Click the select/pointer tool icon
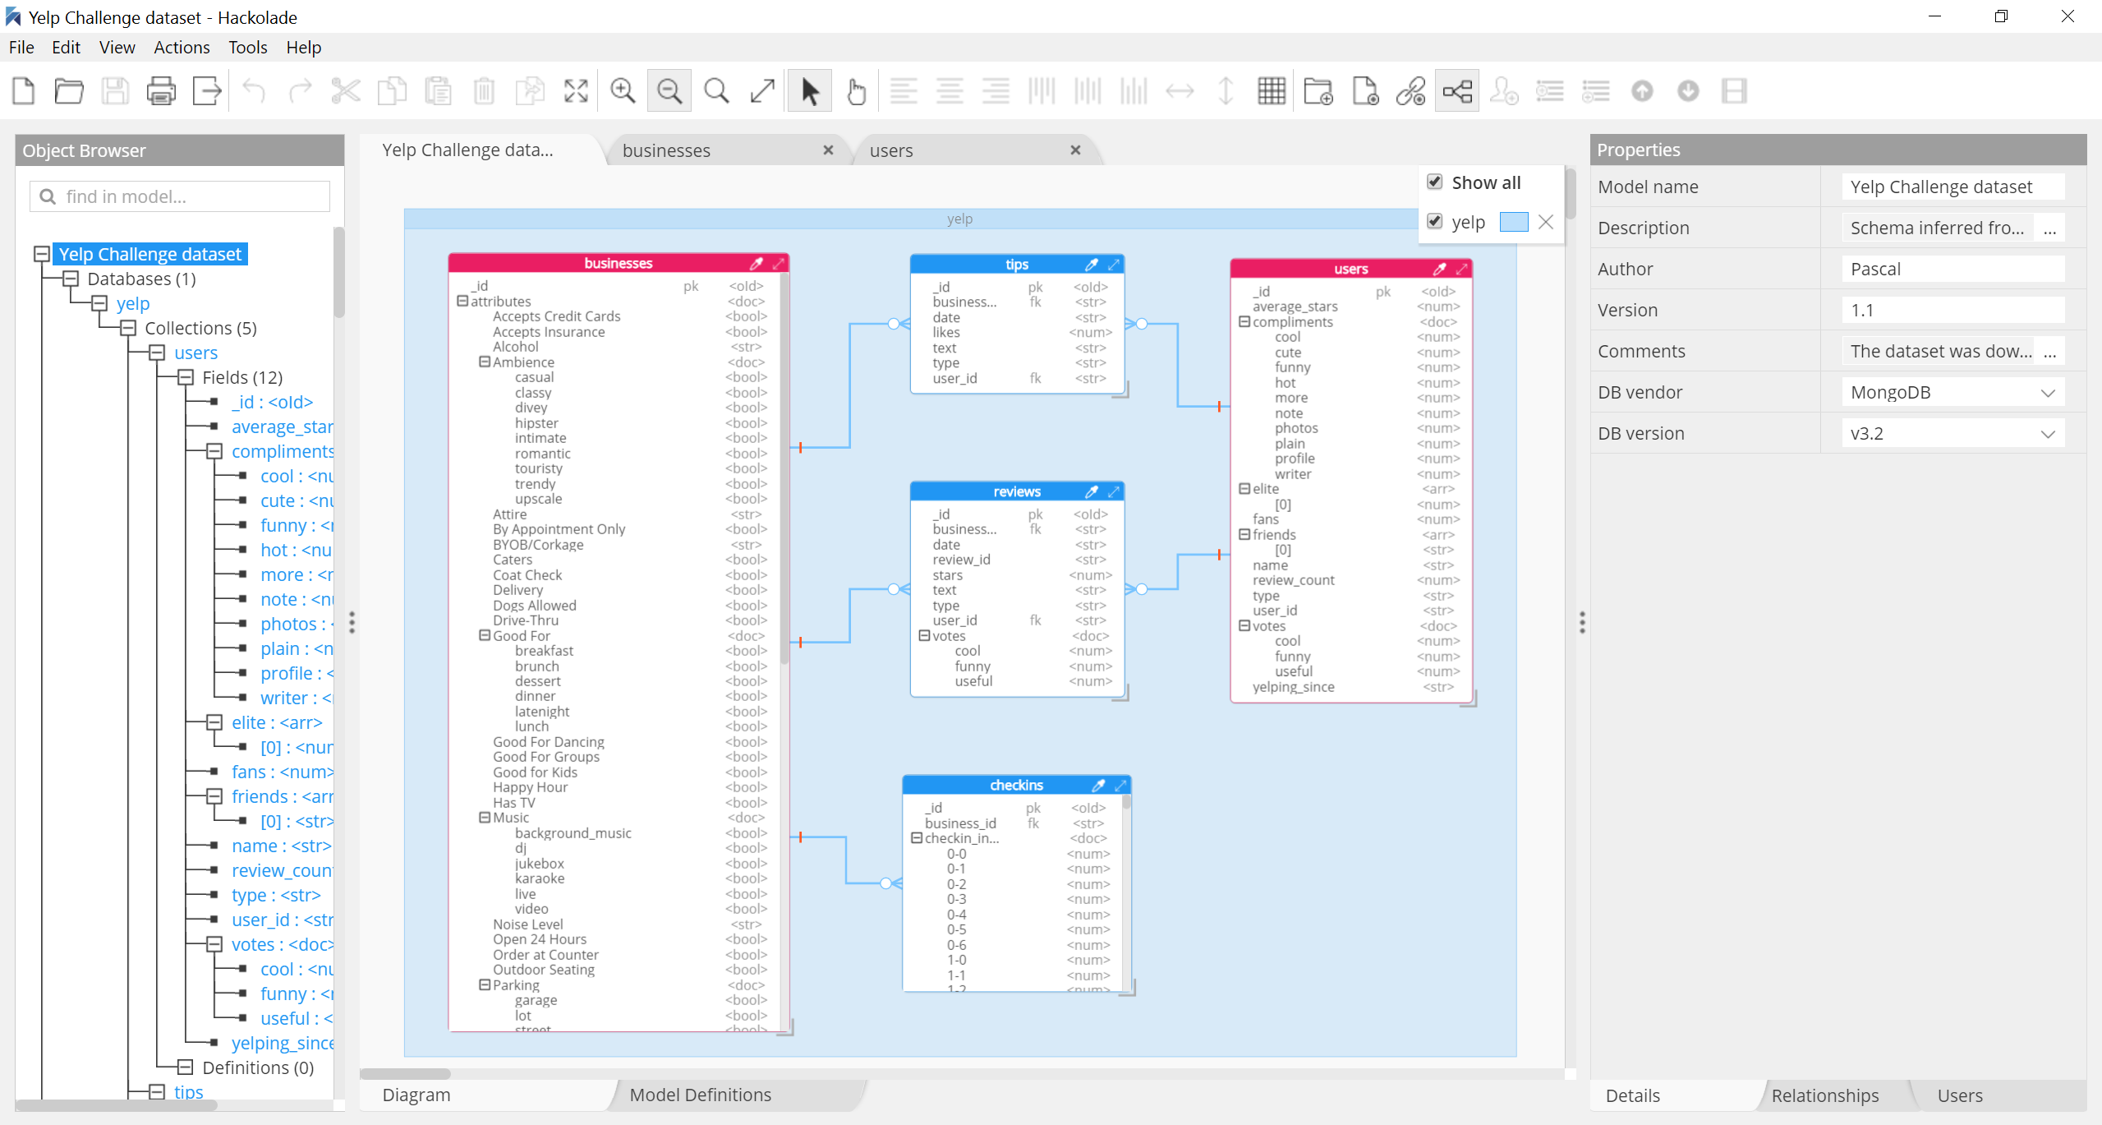 (809, 92)
